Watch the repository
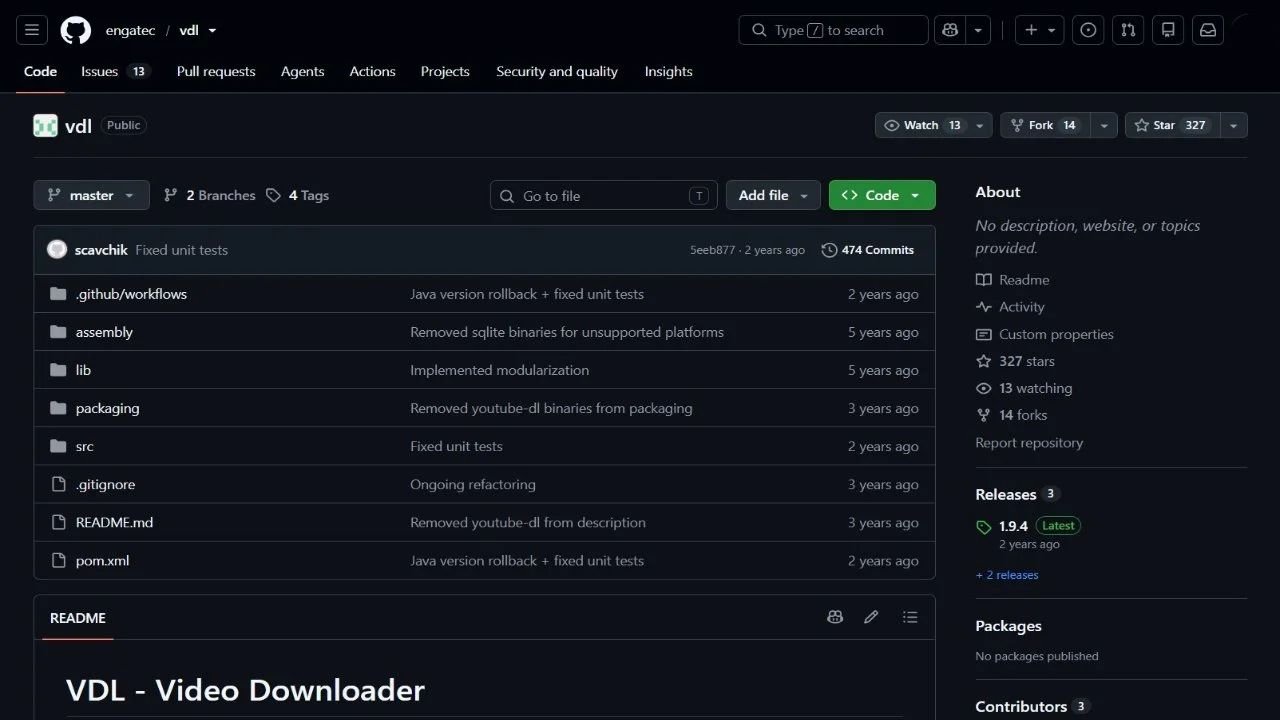1280x720 pixels. click(922, 125)
